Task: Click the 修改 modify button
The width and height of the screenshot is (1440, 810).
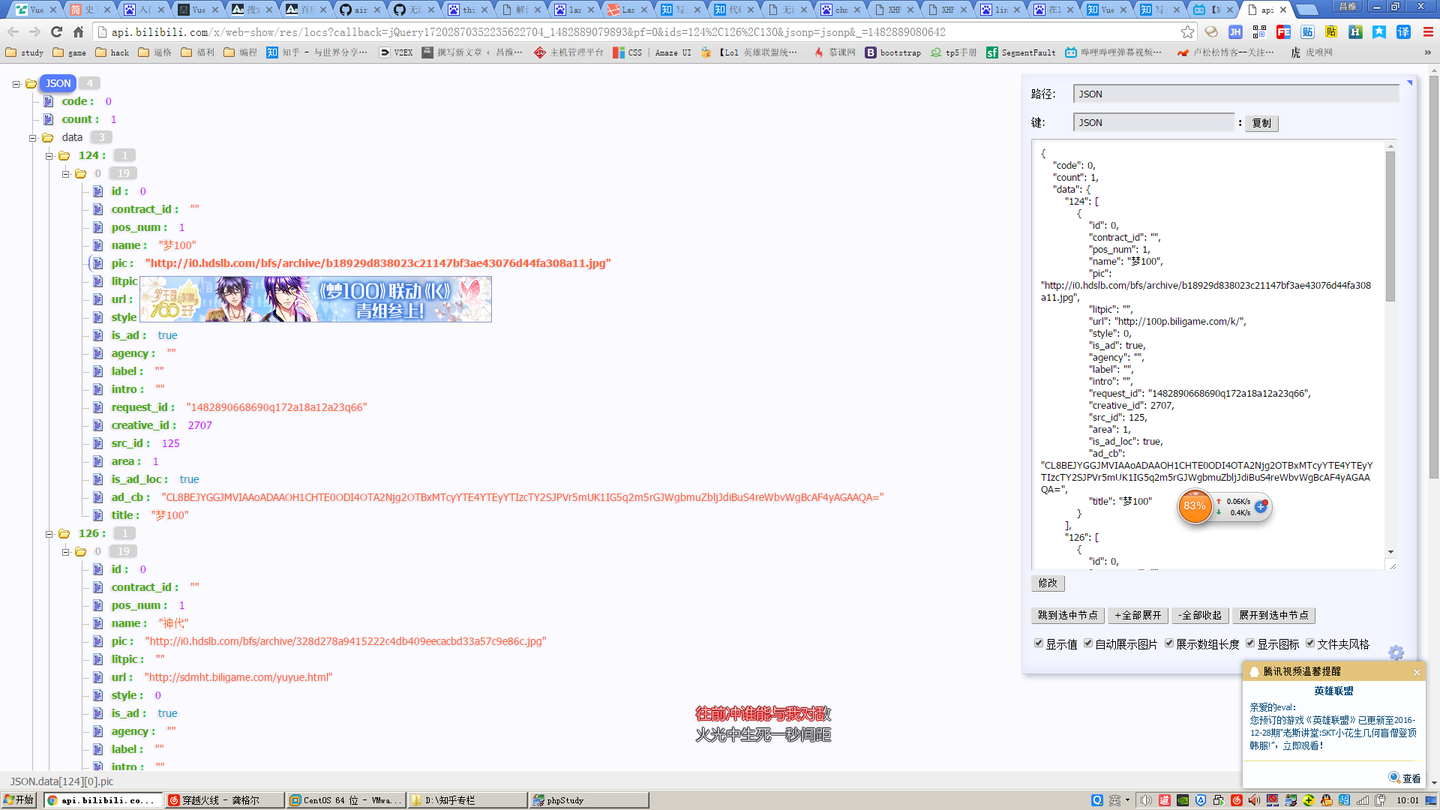Action: 1048,583
